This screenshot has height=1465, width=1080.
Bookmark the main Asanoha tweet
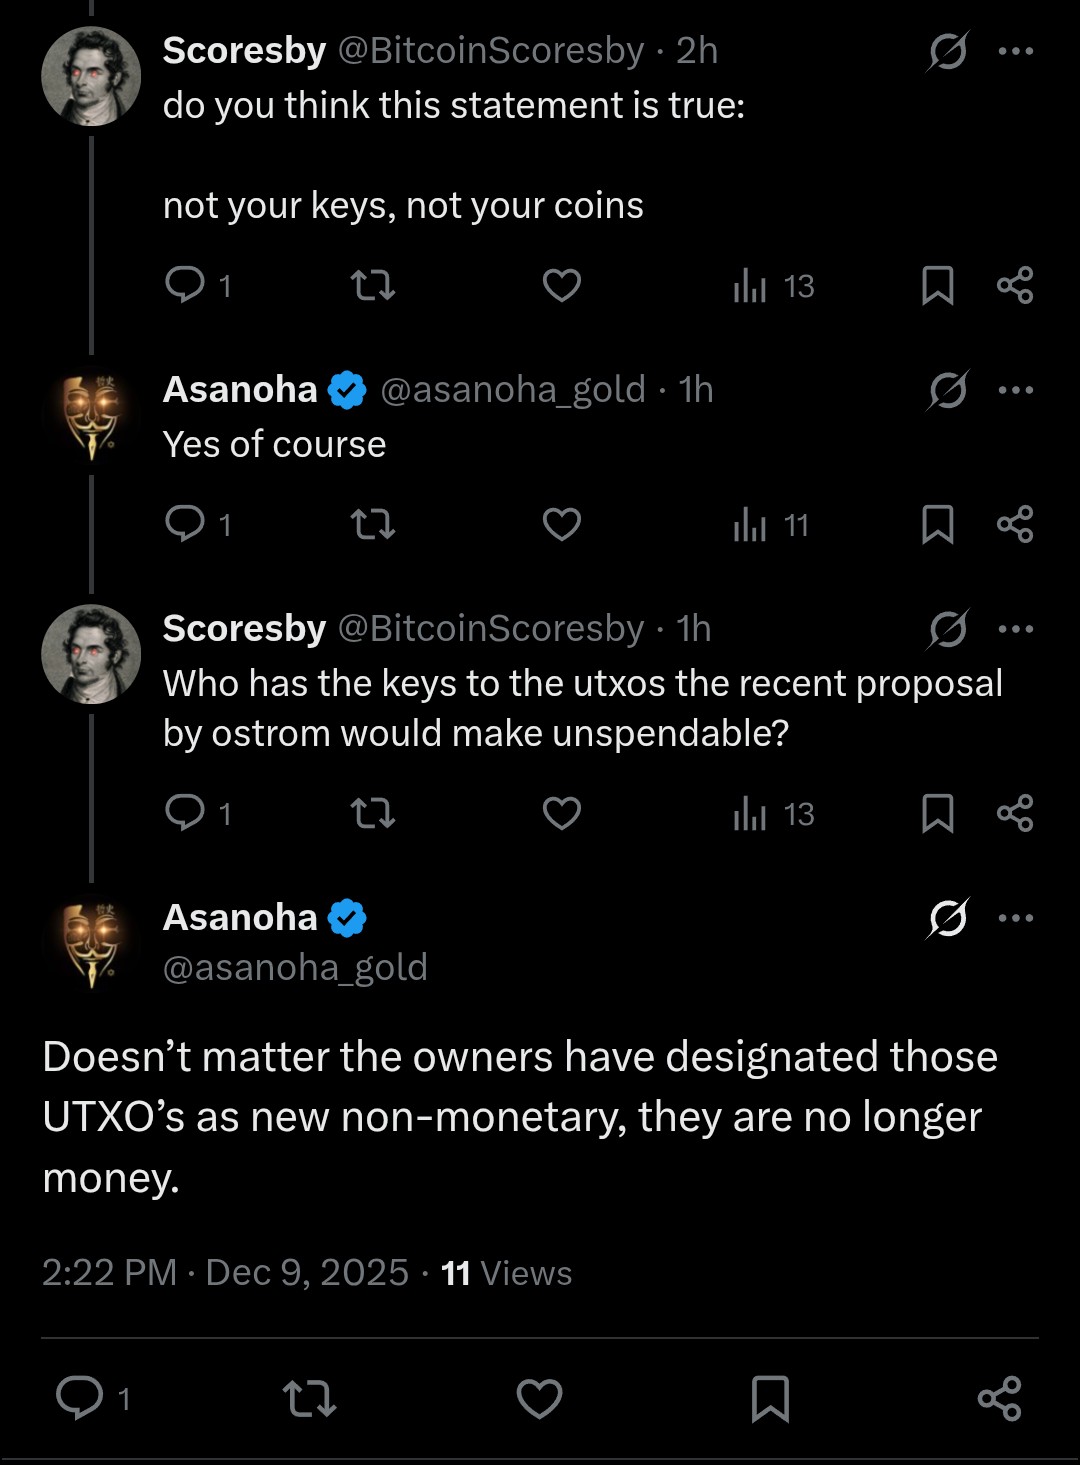(770, 1398)
